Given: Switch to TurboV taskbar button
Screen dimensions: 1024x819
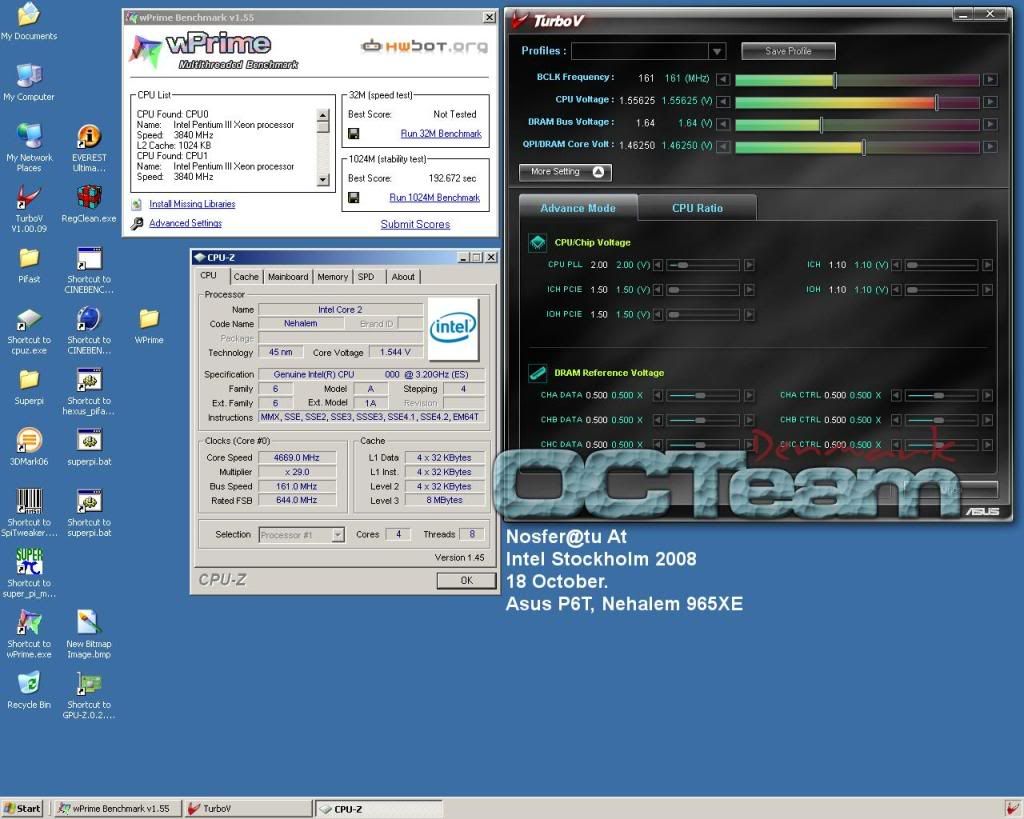Looking at the screenshot, I should (247, 809).
